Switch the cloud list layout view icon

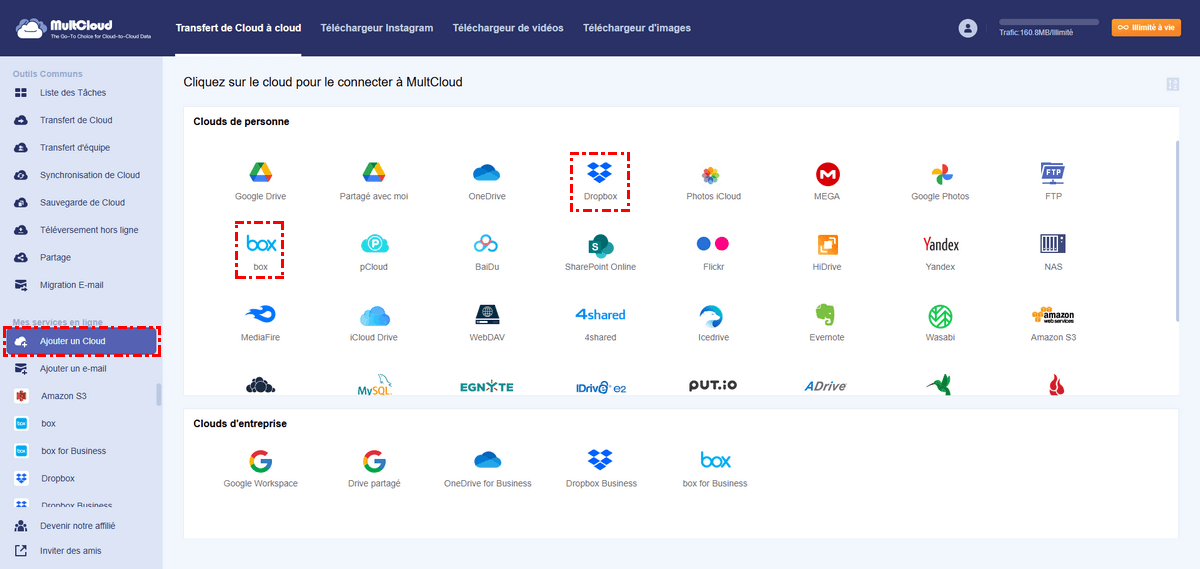point(1172,84)
